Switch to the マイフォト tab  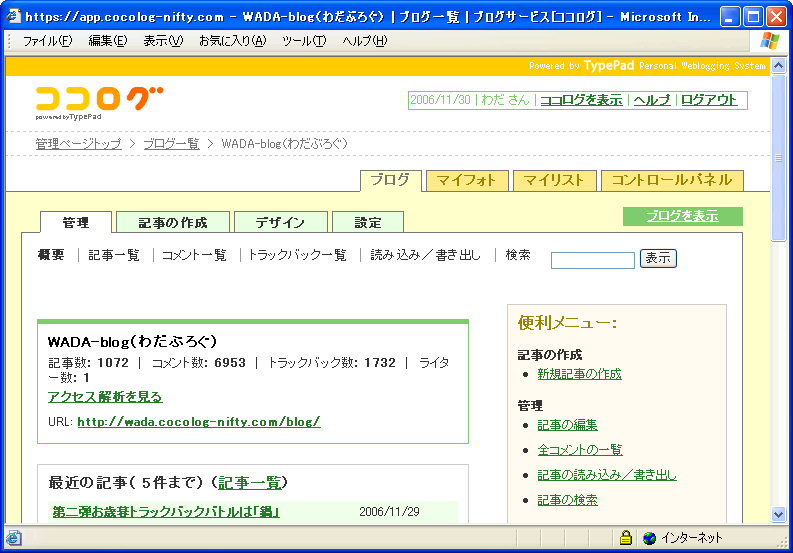click(467, 181)
